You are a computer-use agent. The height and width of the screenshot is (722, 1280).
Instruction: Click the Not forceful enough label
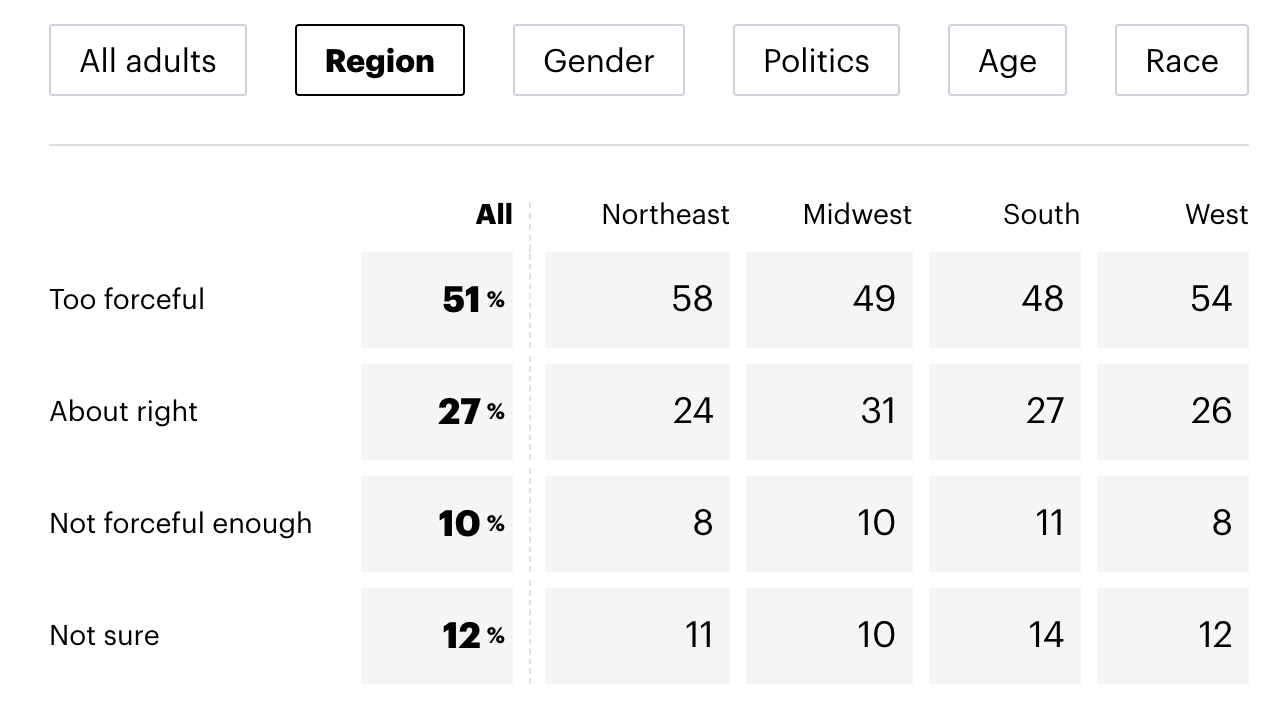[x=181, y=524]
